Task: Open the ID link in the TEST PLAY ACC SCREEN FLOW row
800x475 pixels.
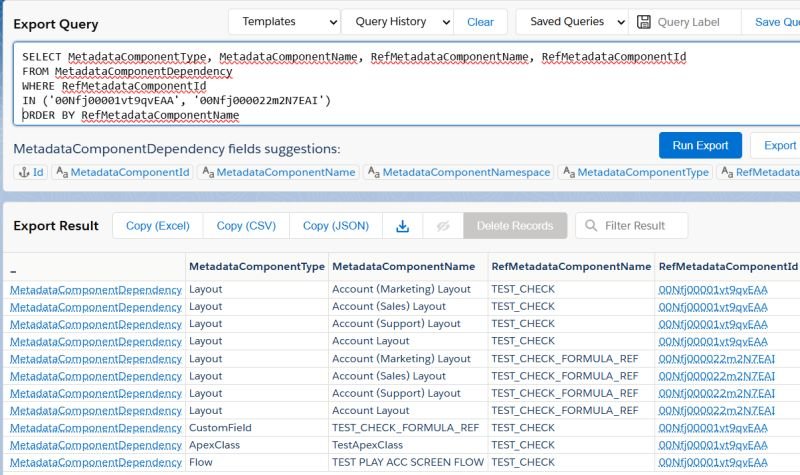Action: (x=713, y=463)
